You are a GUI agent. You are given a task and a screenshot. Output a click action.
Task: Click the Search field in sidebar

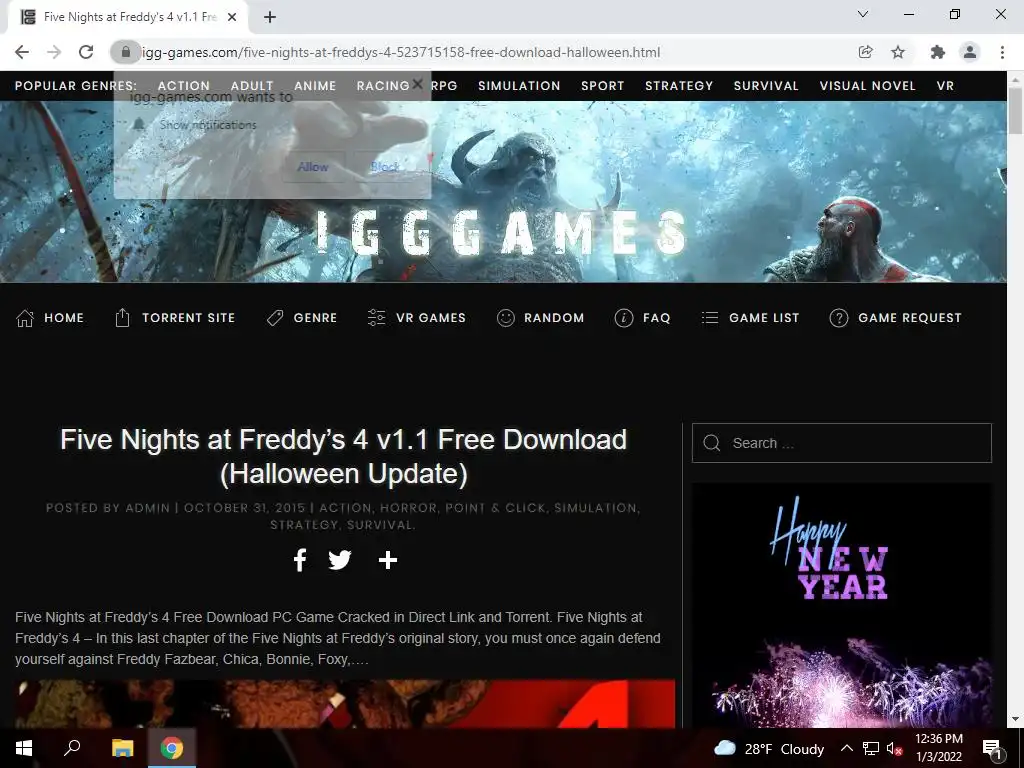(842, 443)
